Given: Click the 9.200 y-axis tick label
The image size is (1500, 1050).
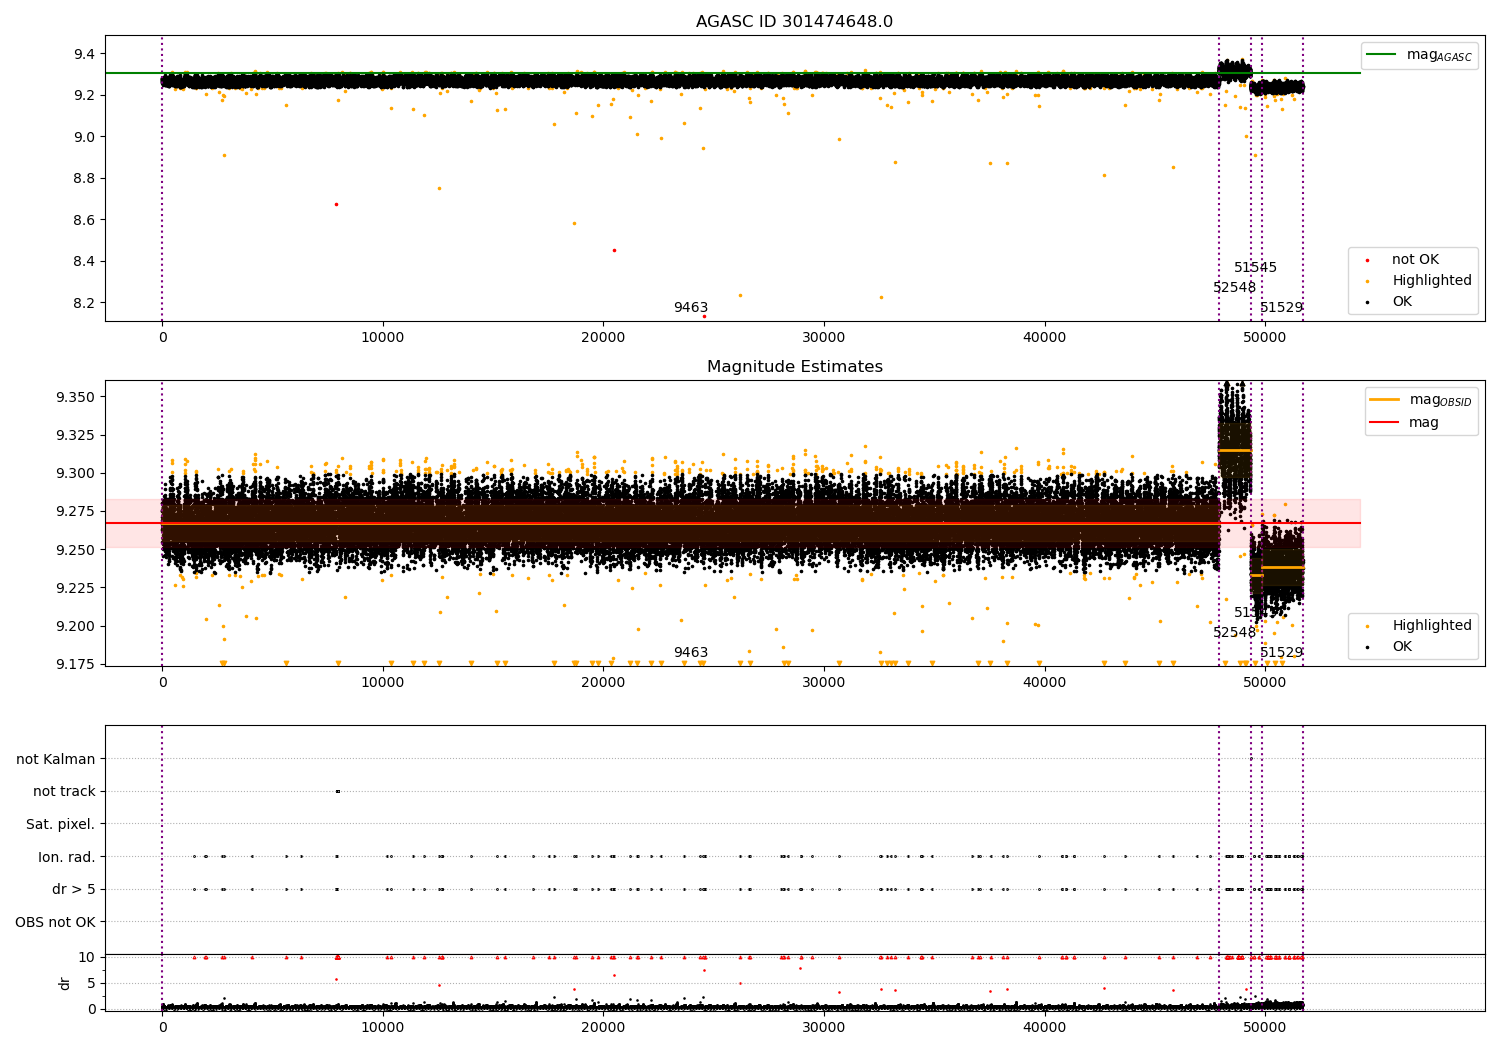Looking at the screenshot, I should coord(75,626).
